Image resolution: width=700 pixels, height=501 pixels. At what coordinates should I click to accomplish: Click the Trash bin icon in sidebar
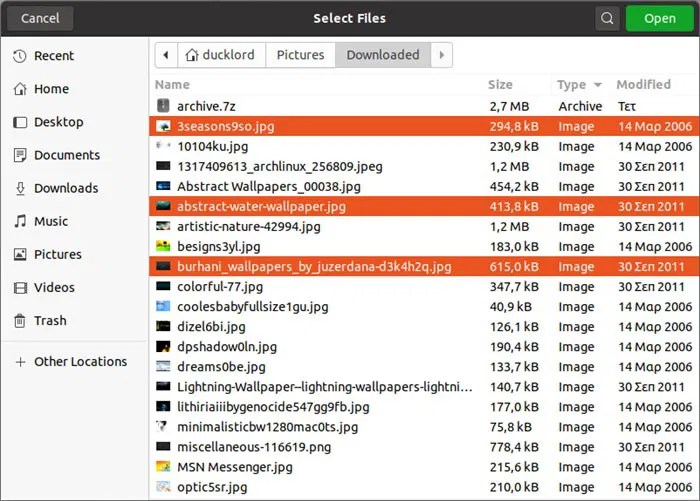20,320
